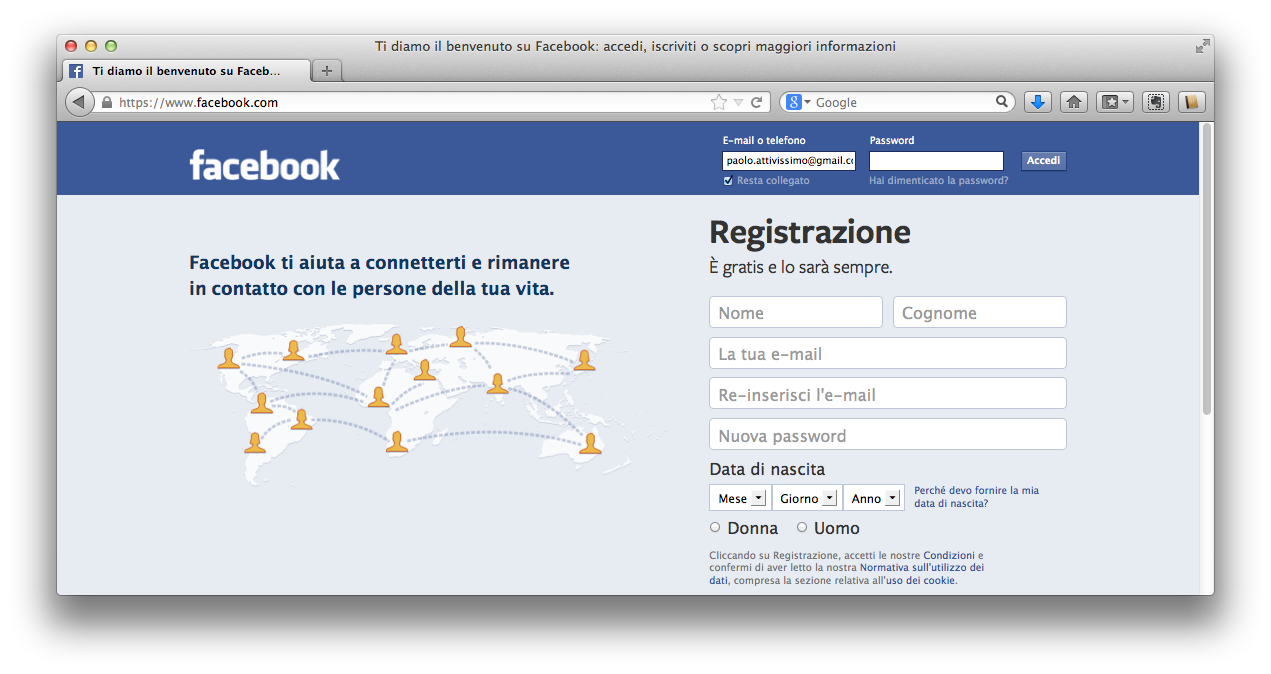1271x674 pixels.
Task: Go back with the browser back arrow
Action: [79, 102]
